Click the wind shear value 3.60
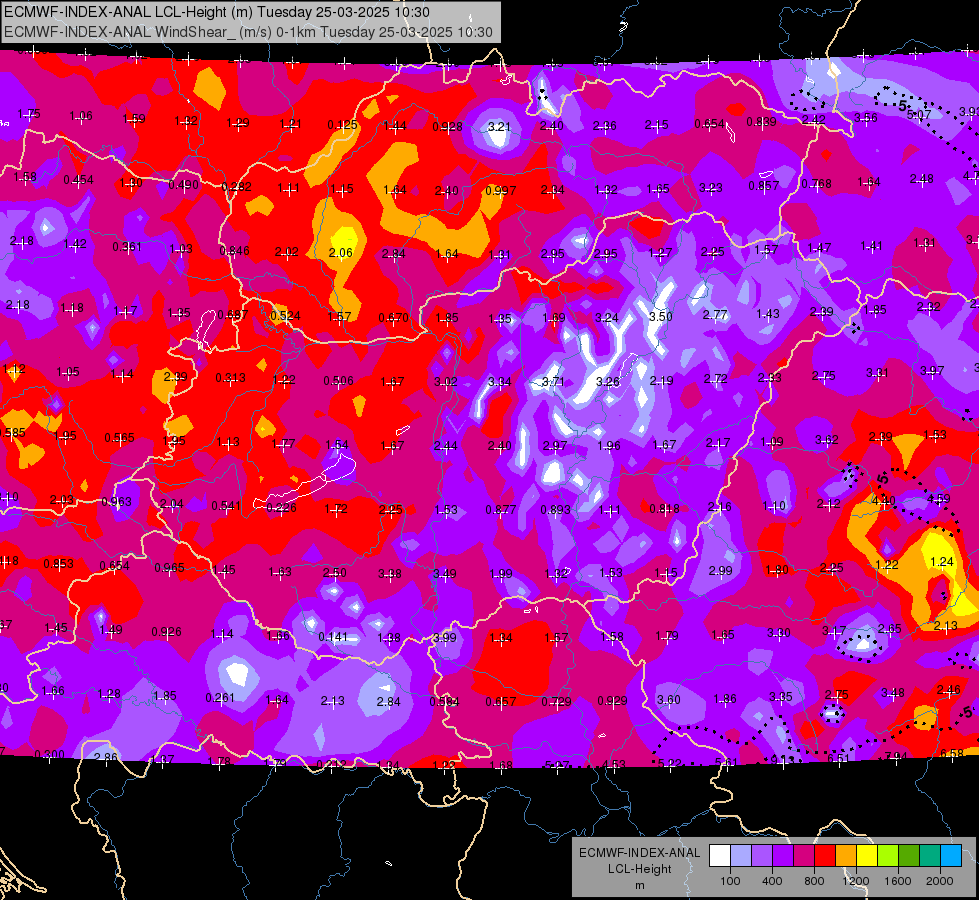 click(668, 700)
